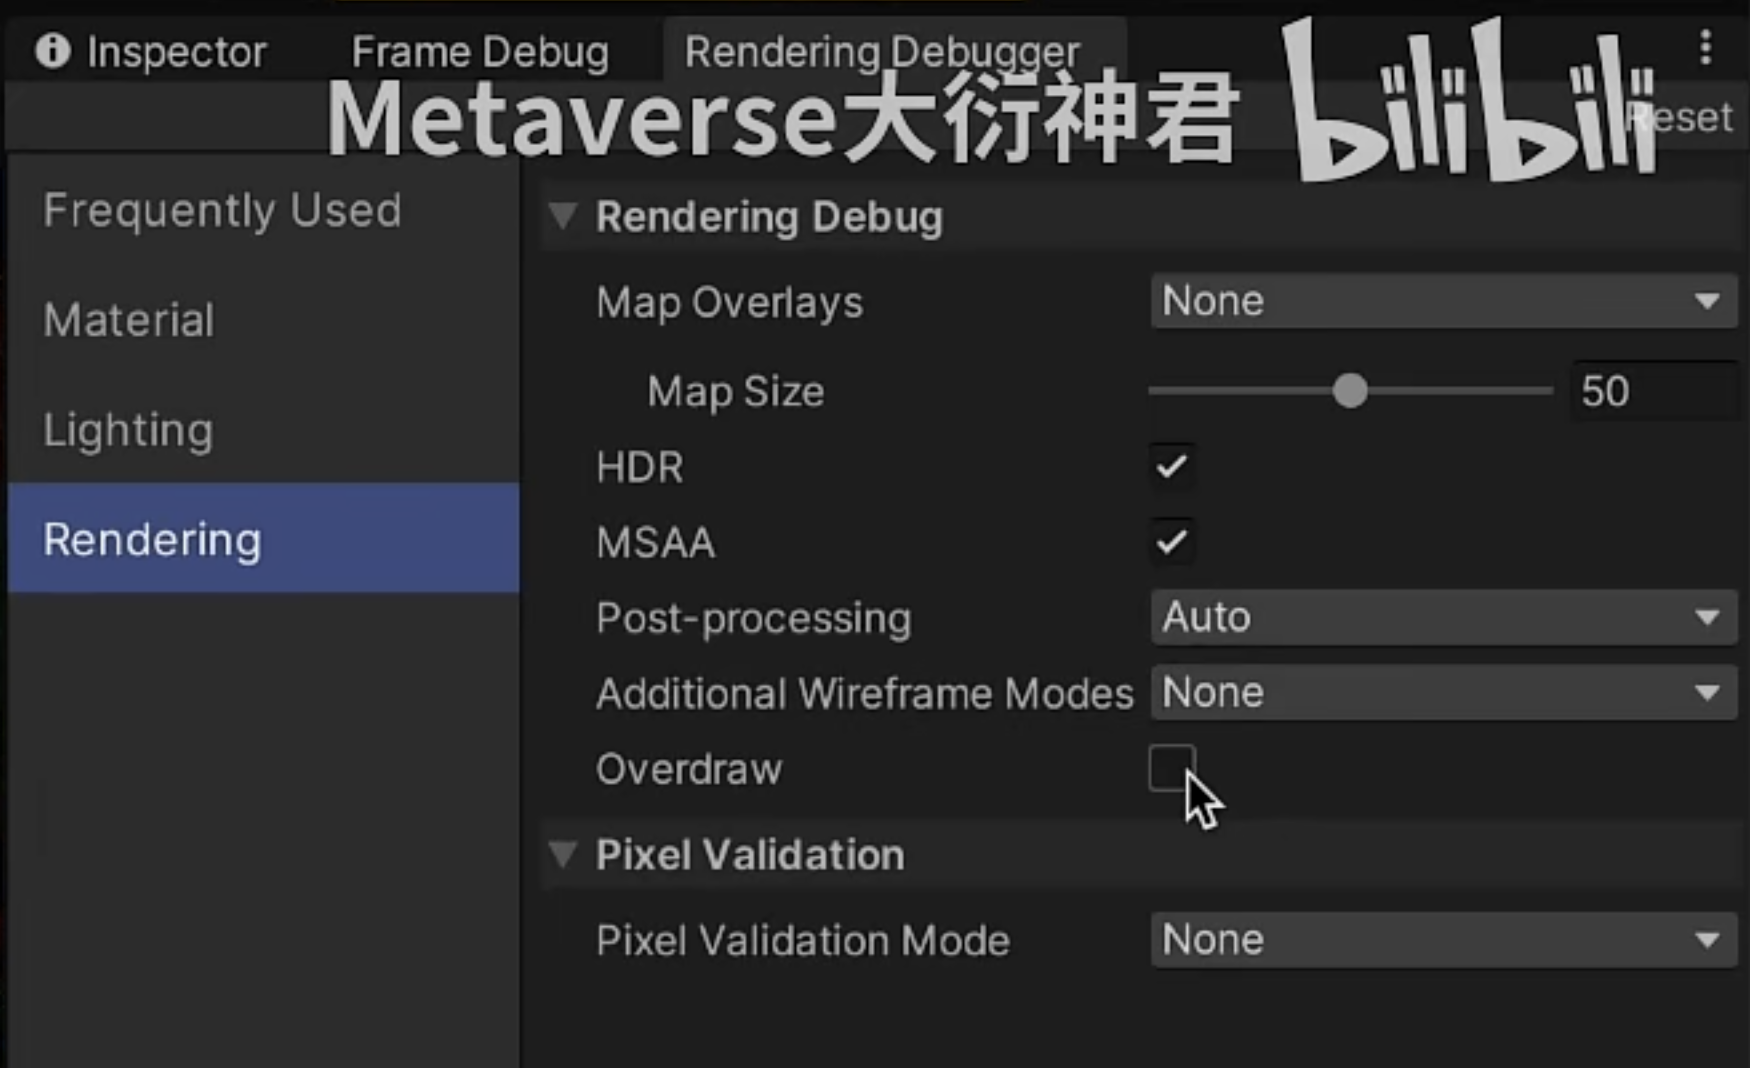The width and height of the screenshot is (1750, 1068).
Task: Select the Rendering Debugger tab
Action: pos(882,50)
